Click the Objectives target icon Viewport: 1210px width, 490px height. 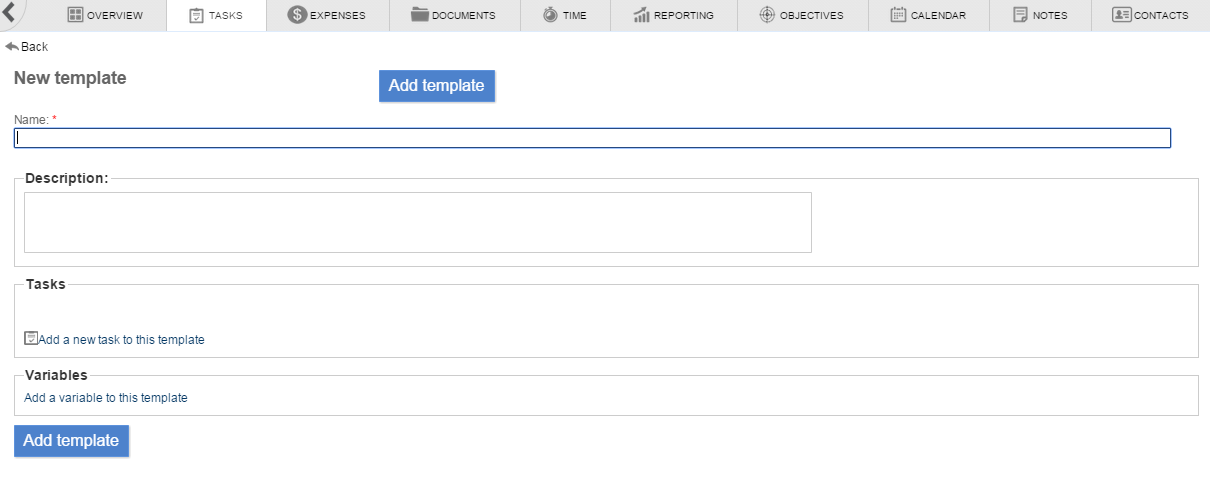(x=767, y=15)
